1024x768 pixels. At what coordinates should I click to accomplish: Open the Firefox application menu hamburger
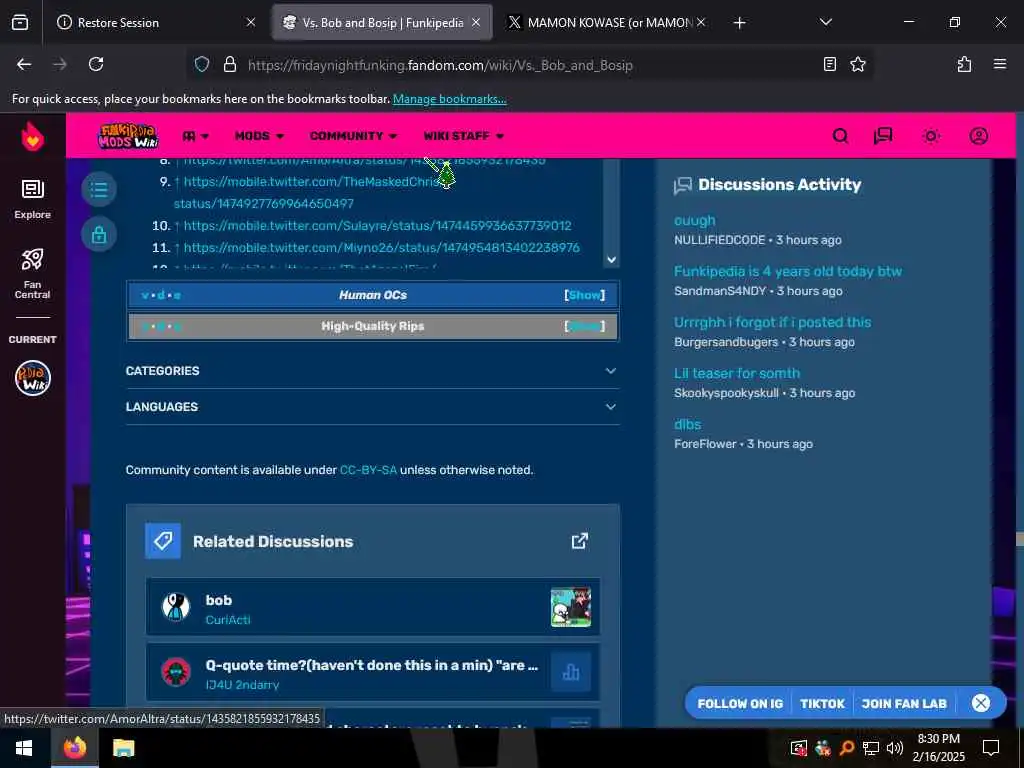click(999, 64)
